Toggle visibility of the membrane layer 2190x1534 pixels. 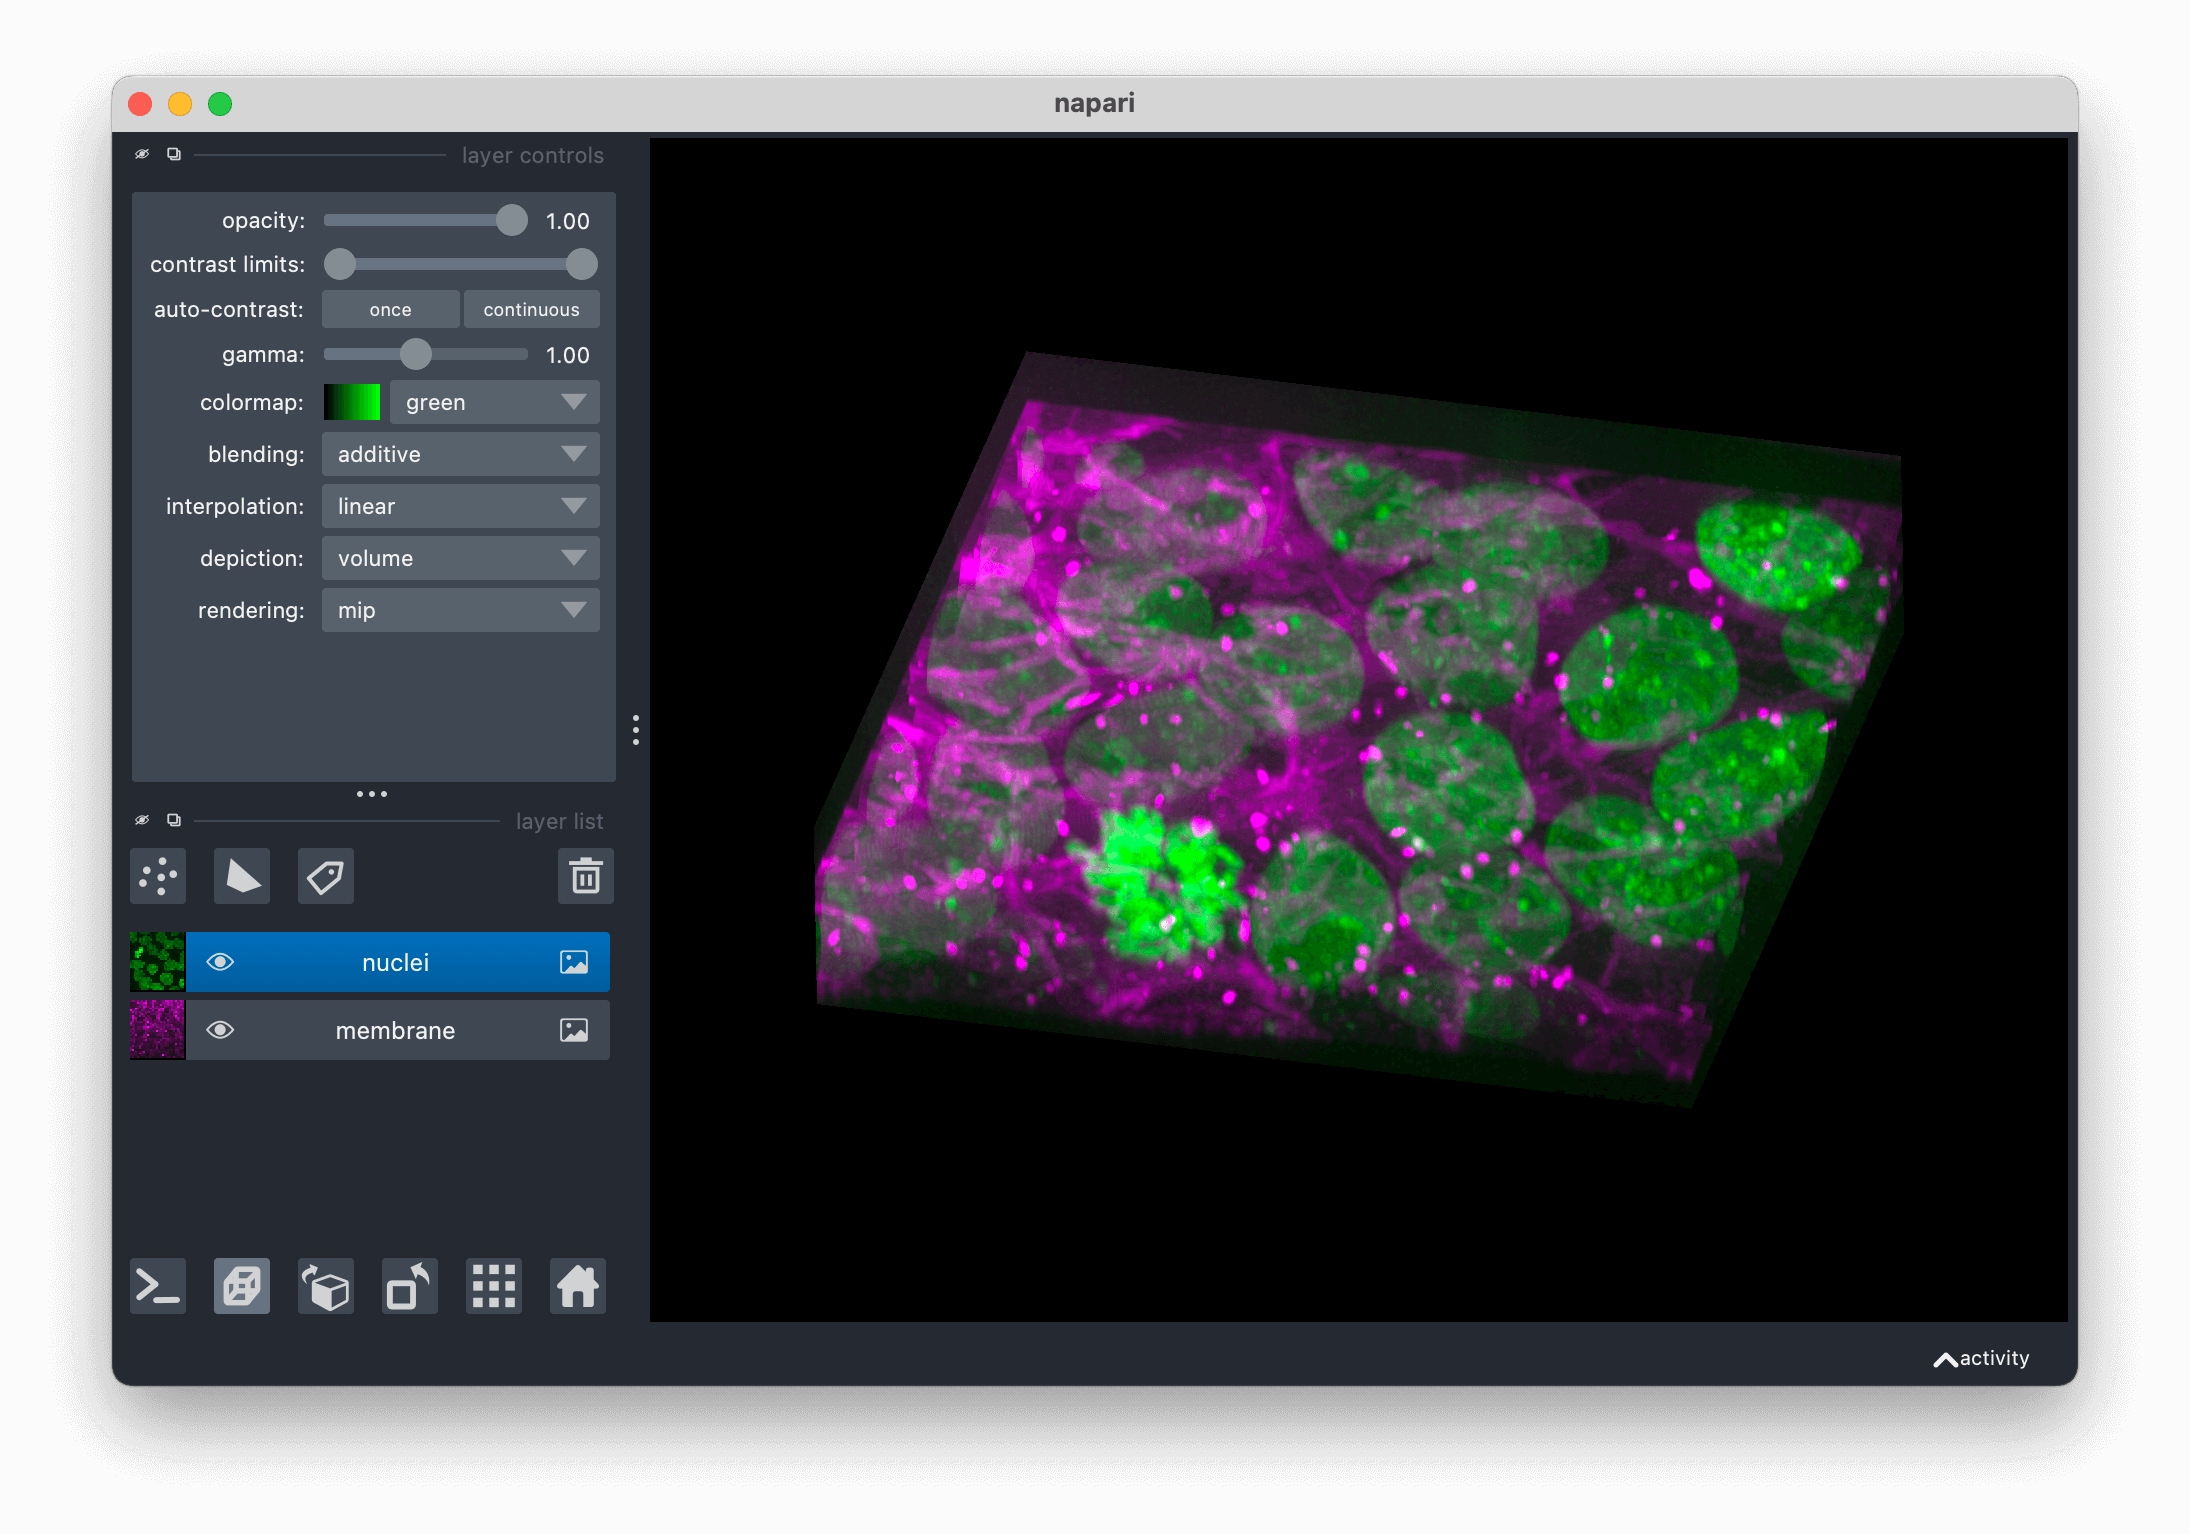[220, 1030]
